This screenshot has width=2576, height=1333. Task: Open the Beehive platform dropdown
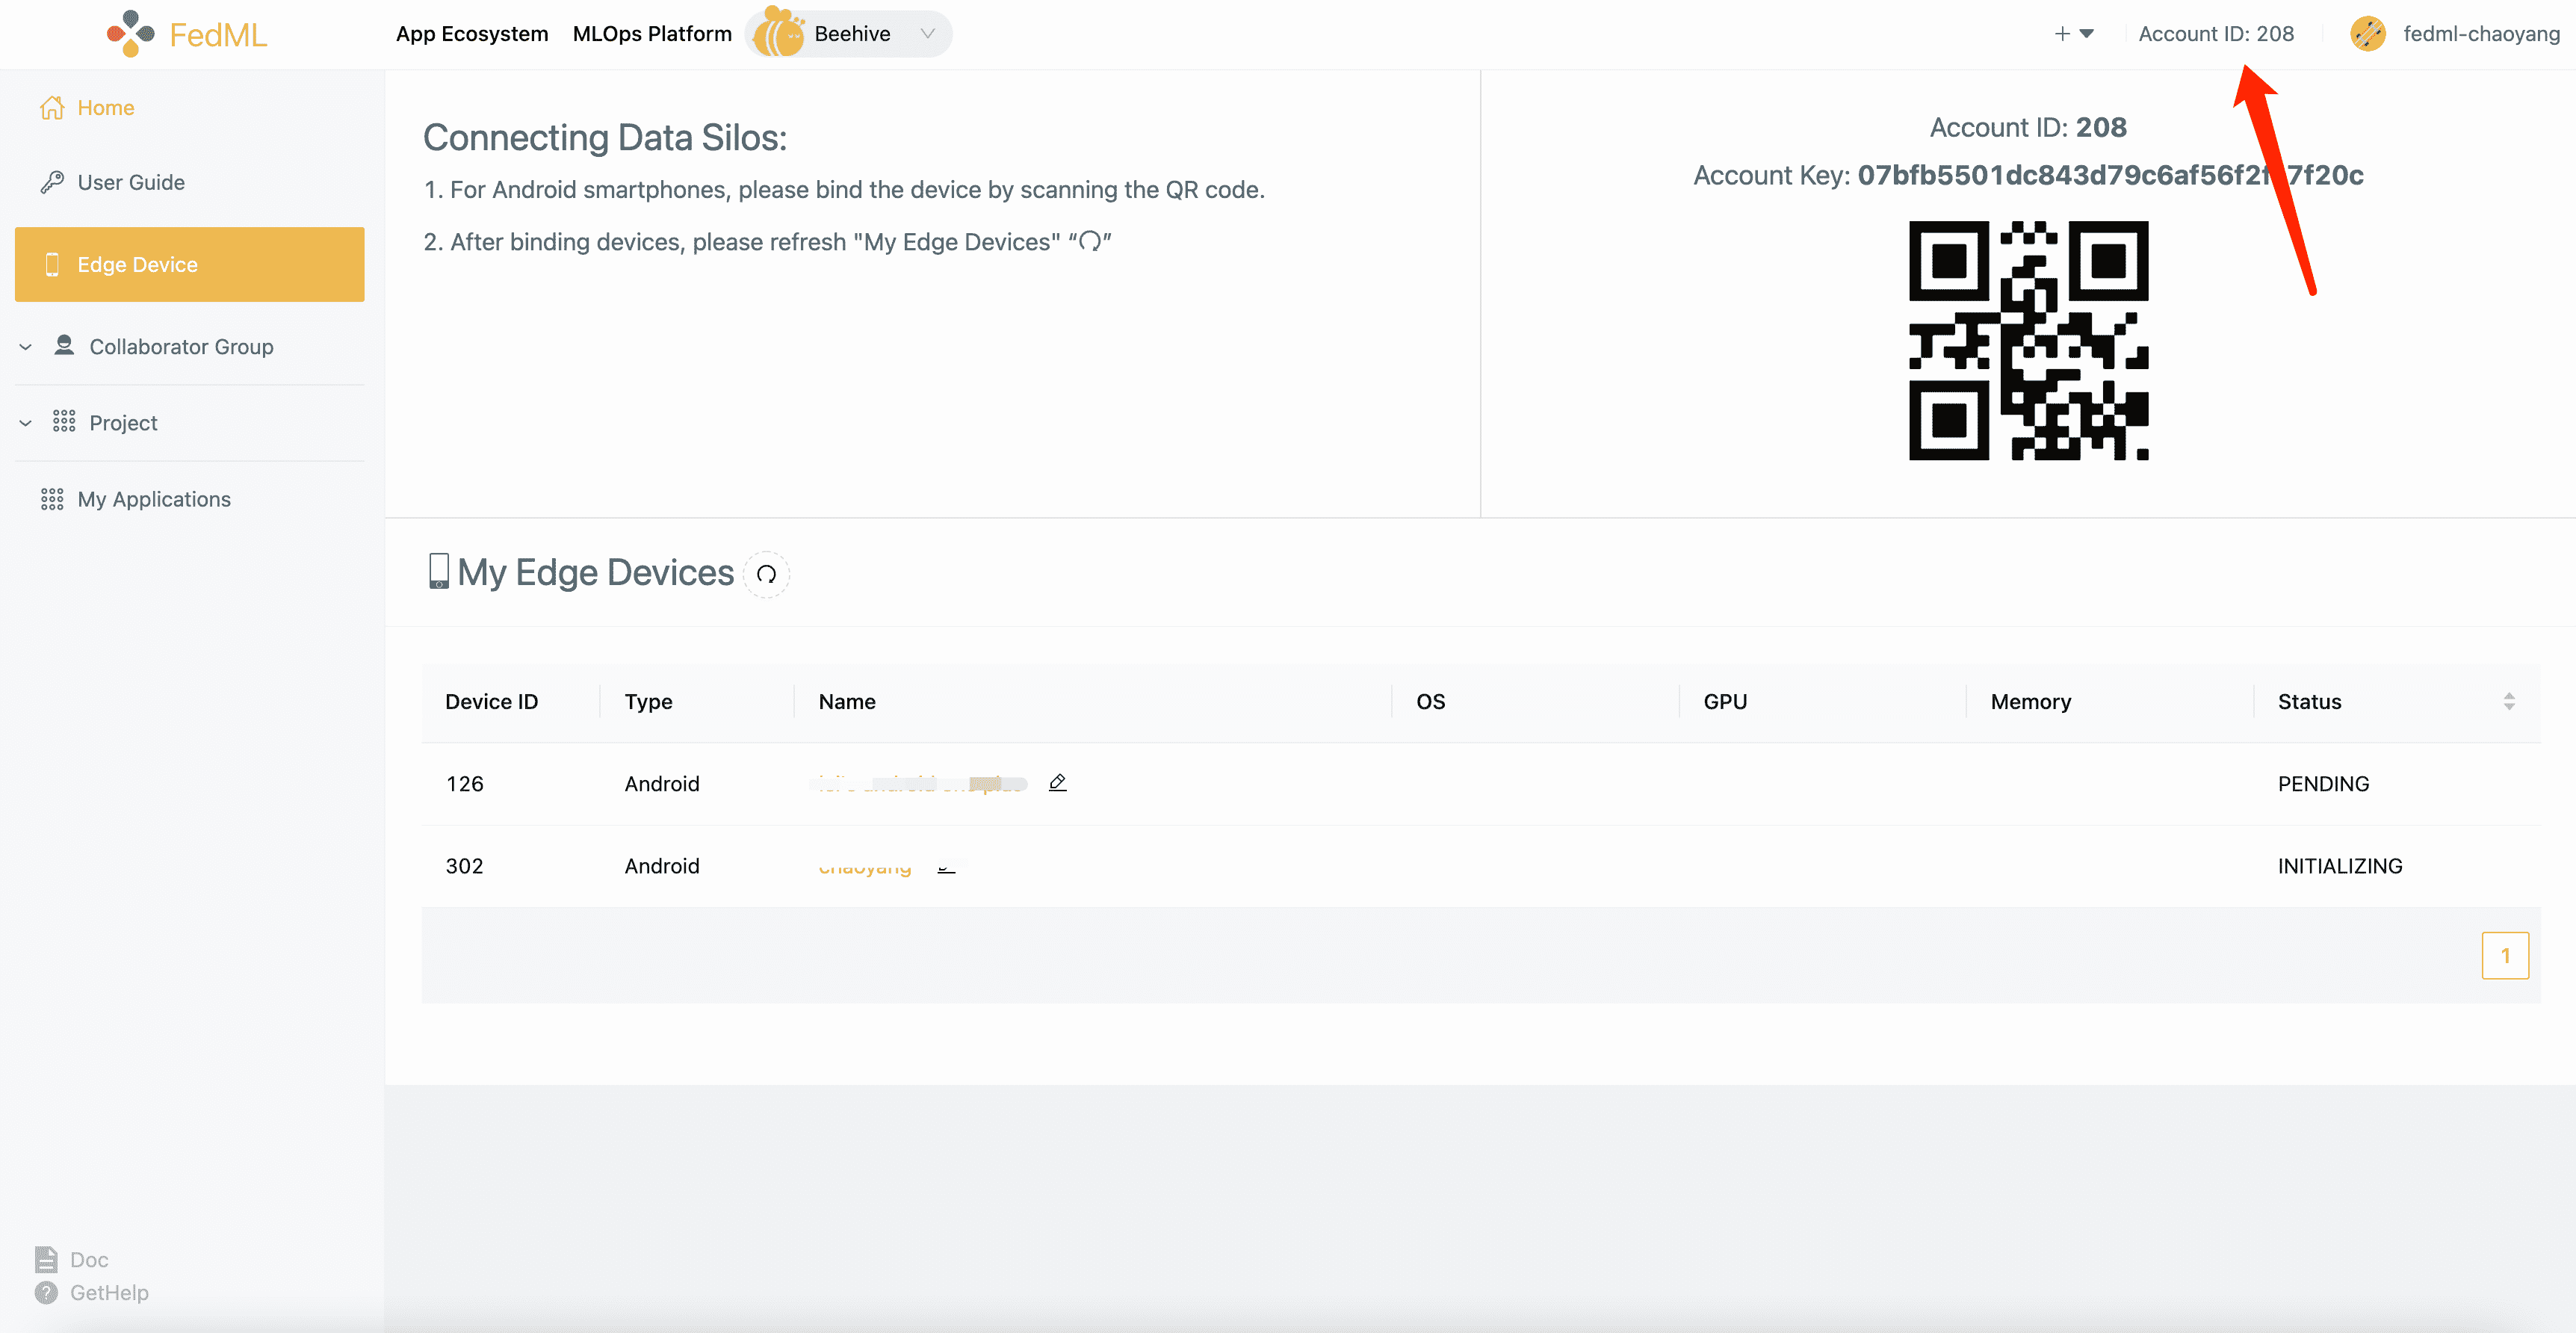(x=849, y=34)
